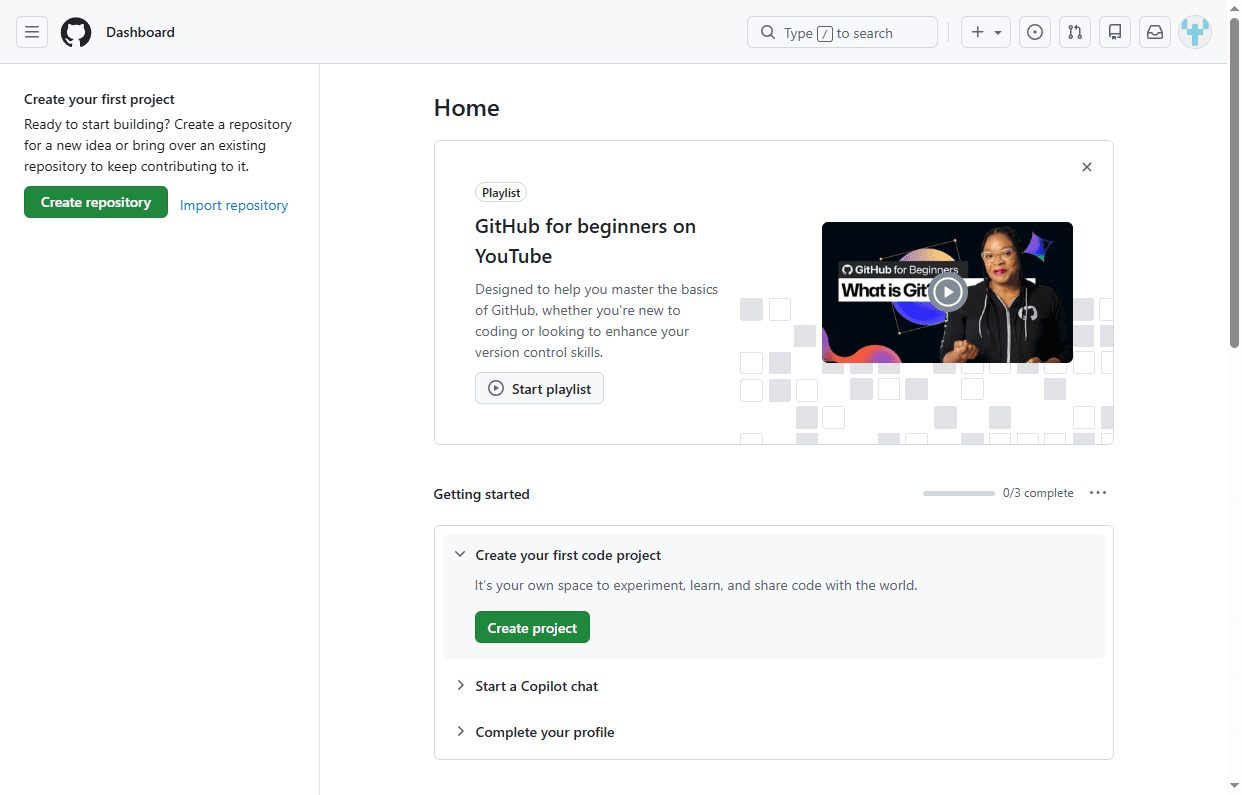
Task: Open the Issues icon in header
Action: 1035,32
